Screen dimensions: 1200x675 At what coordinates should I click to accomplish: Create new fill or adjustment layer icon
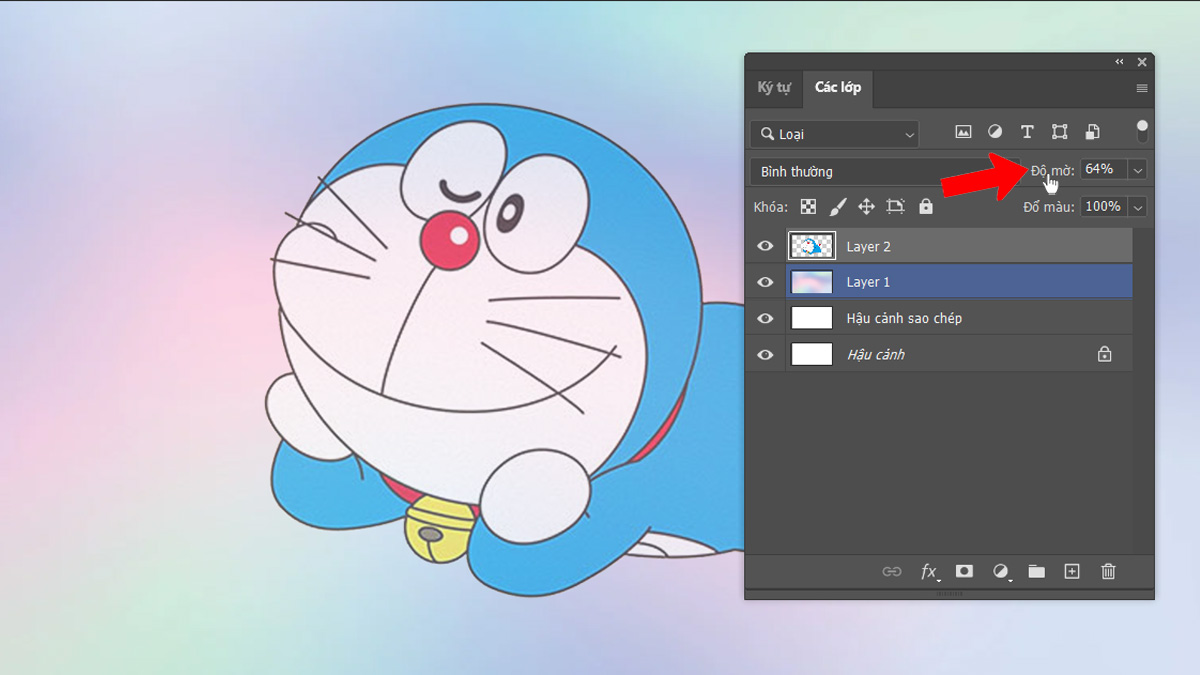pyautogui.click(x=1000, y=571)
